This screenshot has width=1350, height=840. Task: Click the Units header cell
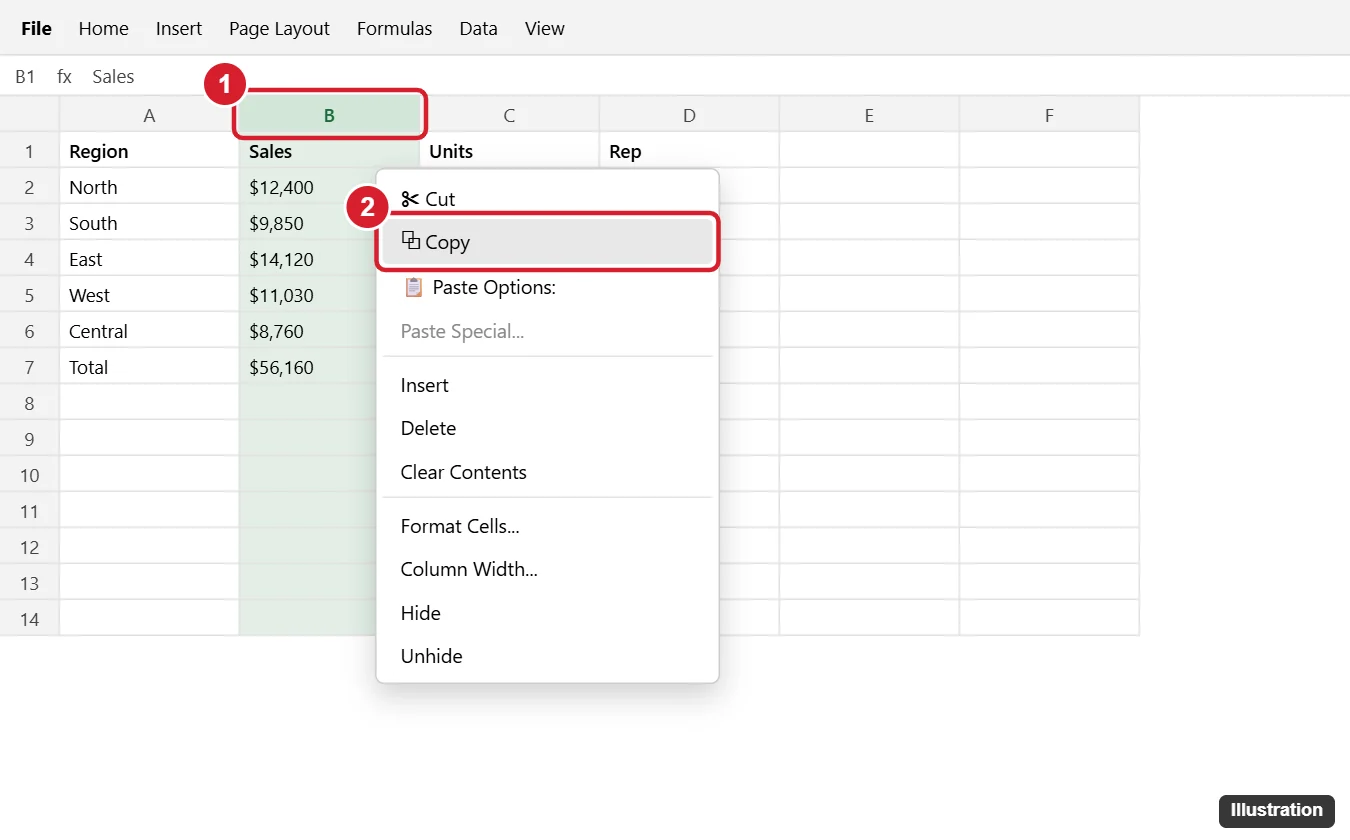point(509,151)
